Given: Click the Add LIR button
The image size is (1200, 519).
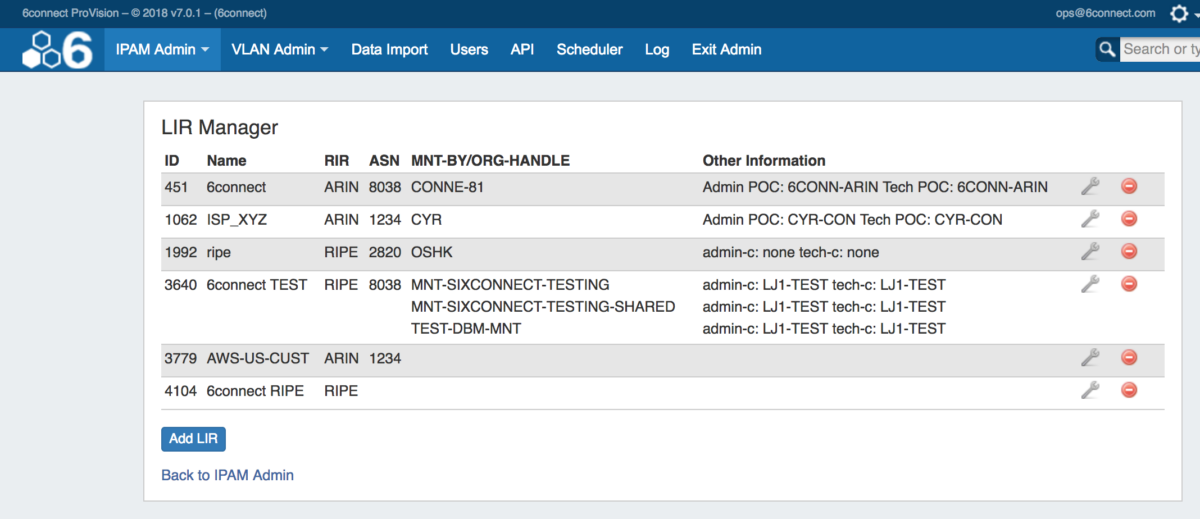Looking at the screenshot, I should pyautogui.click(x=193, y=439).
